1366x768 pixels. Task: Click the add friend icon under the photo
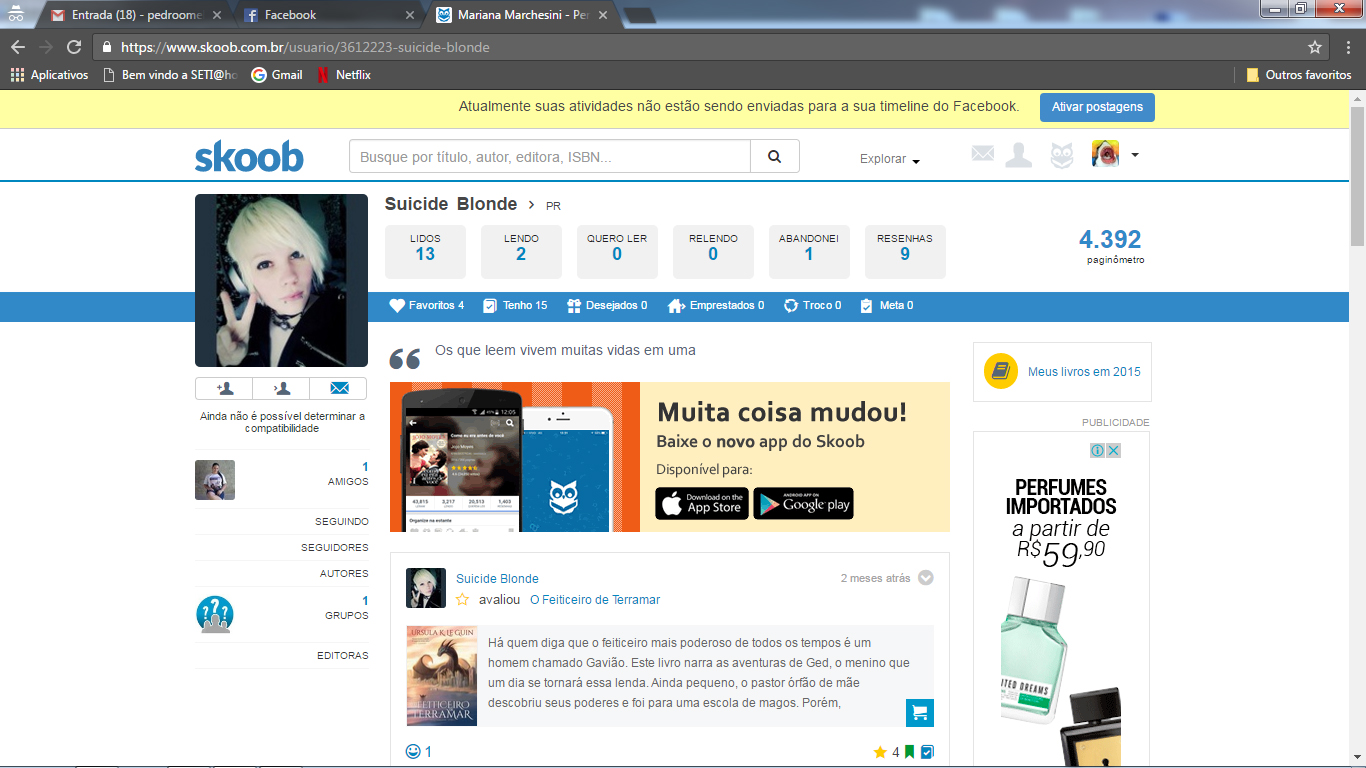[224, 388]
